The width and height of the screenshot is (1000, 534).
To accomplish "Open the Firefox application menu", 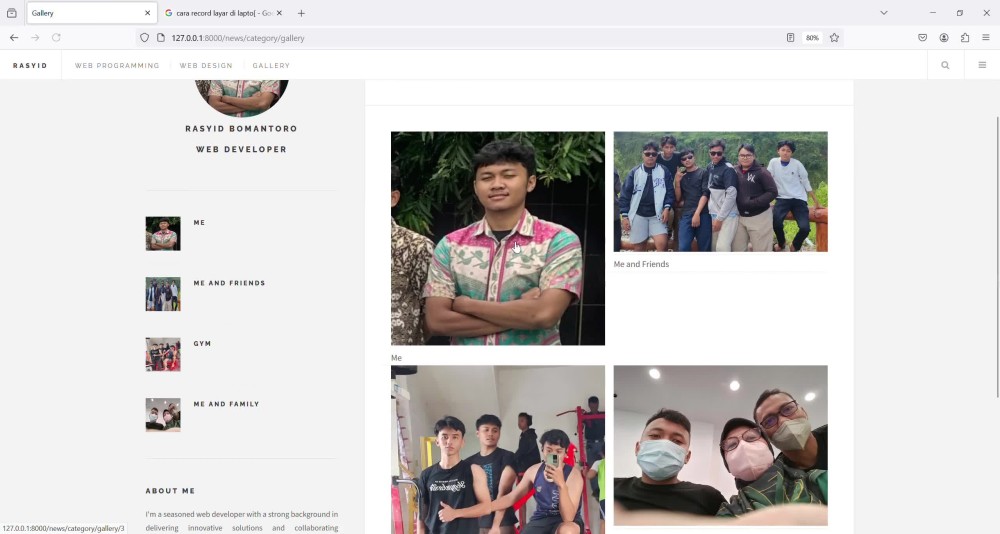I will tap(986, 38).
